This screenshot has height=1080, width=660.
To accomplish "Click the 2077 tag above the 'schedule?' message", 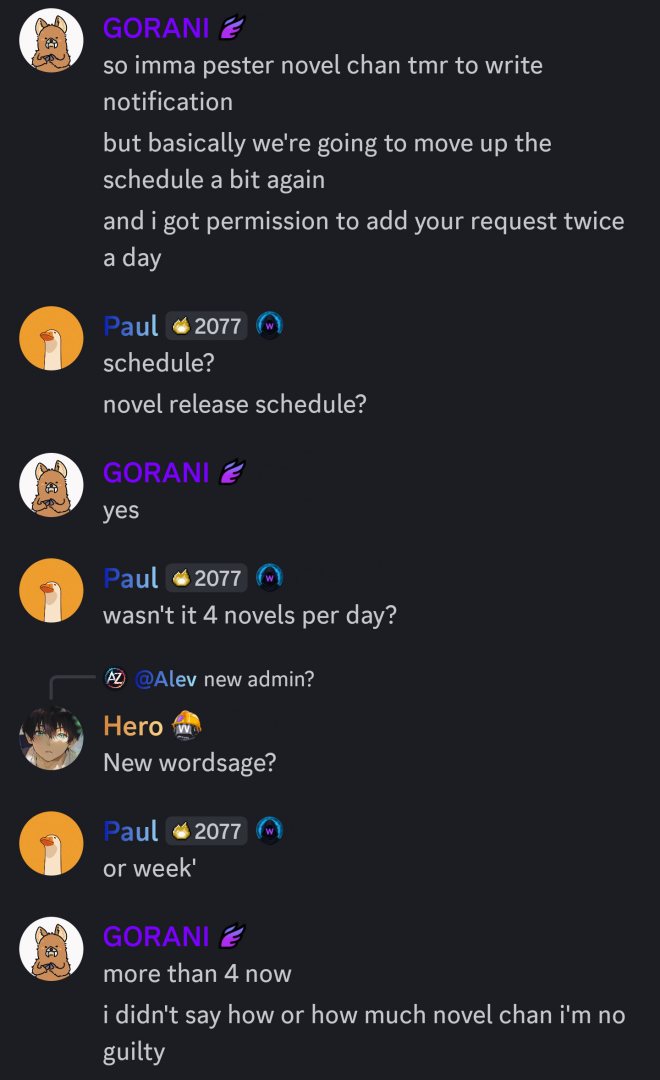I will click(207, 326).
